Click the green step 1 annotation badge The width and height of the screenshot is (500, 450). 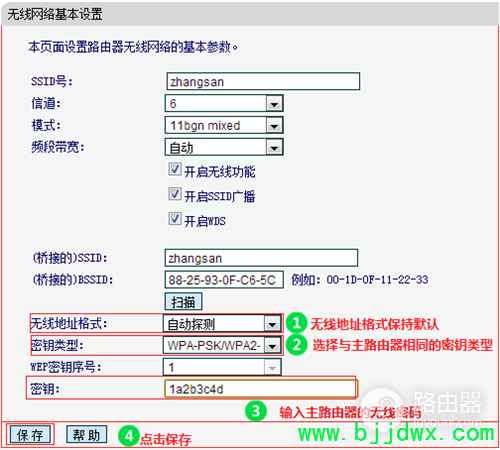(x=296, y=323)
